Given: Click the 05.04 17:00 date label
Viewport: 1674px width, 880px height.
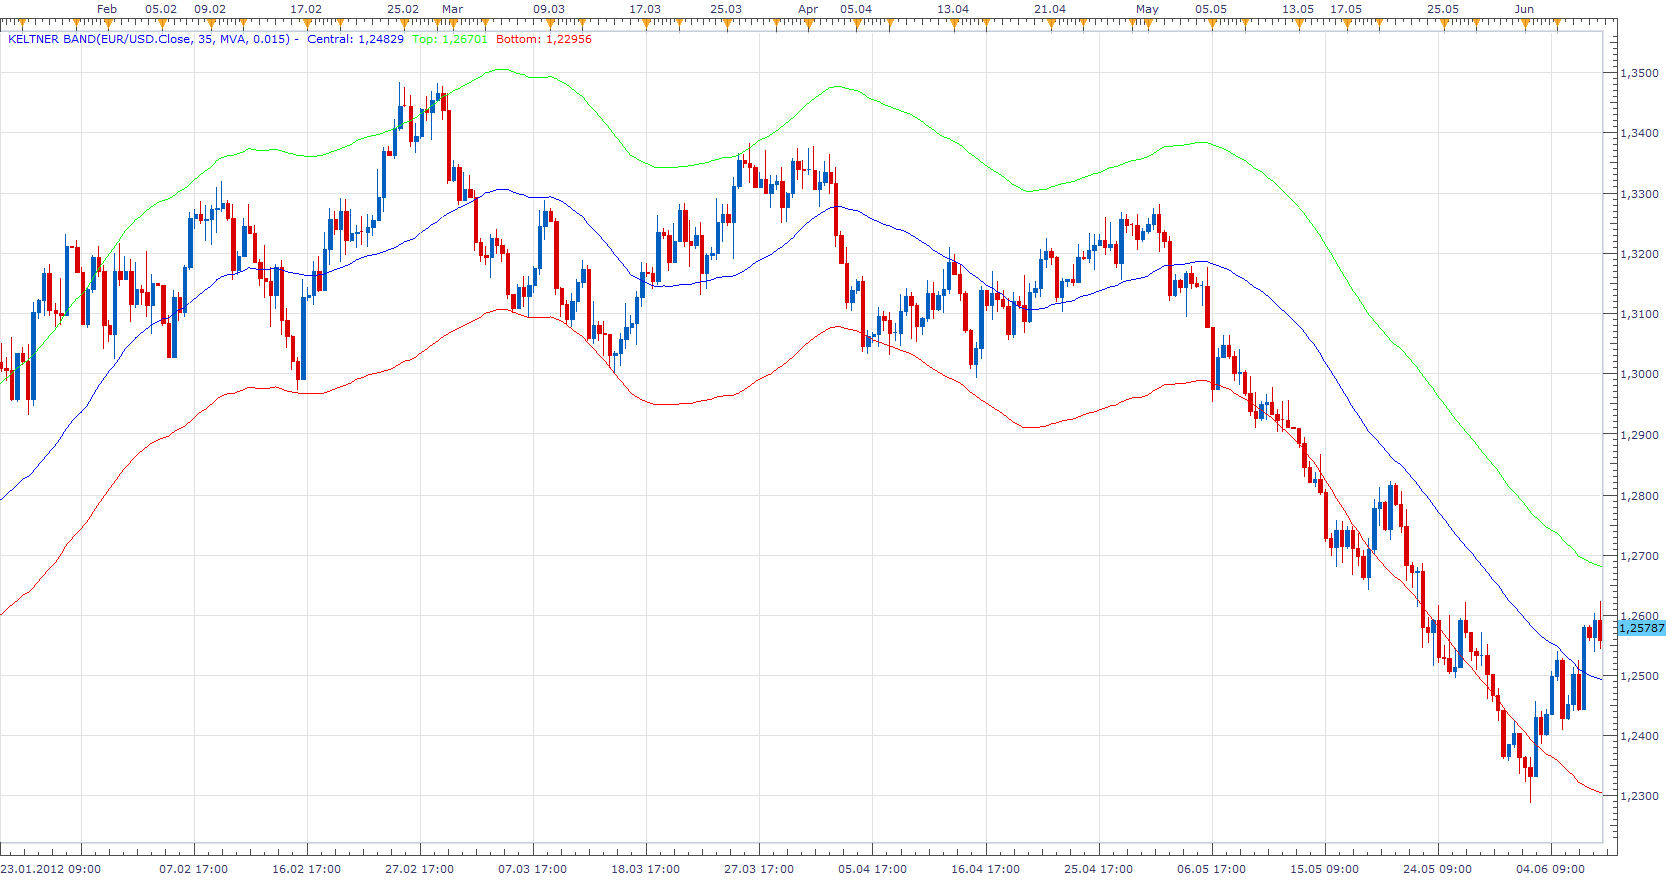Looking at the screenshot, I should click(x=873, y=869).
